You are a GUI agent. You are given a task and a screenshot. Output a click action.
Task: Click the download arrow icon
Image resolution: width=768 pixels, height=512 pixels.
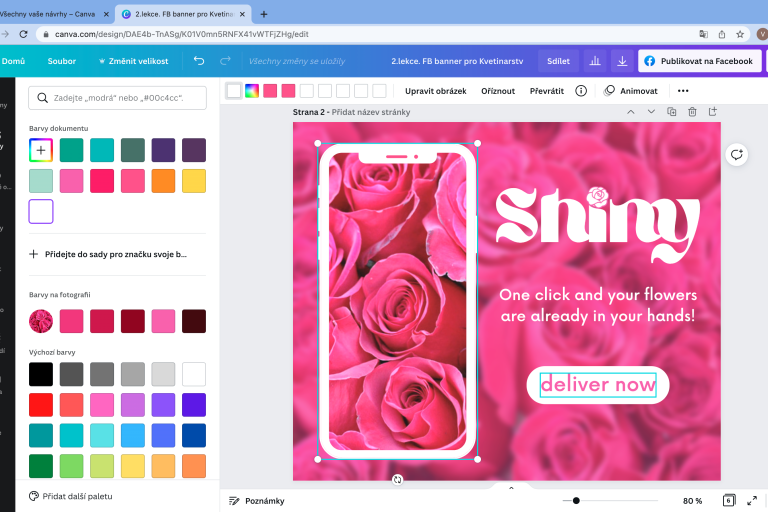click(x=622, y=61)
